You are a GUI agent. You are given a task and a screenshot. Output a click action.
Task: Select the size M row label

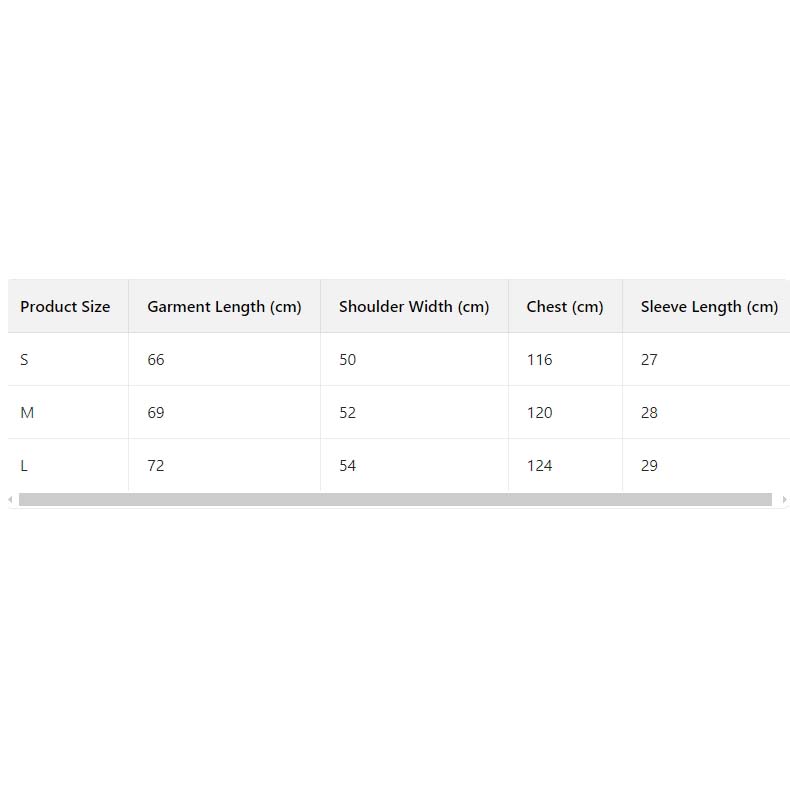27,413
